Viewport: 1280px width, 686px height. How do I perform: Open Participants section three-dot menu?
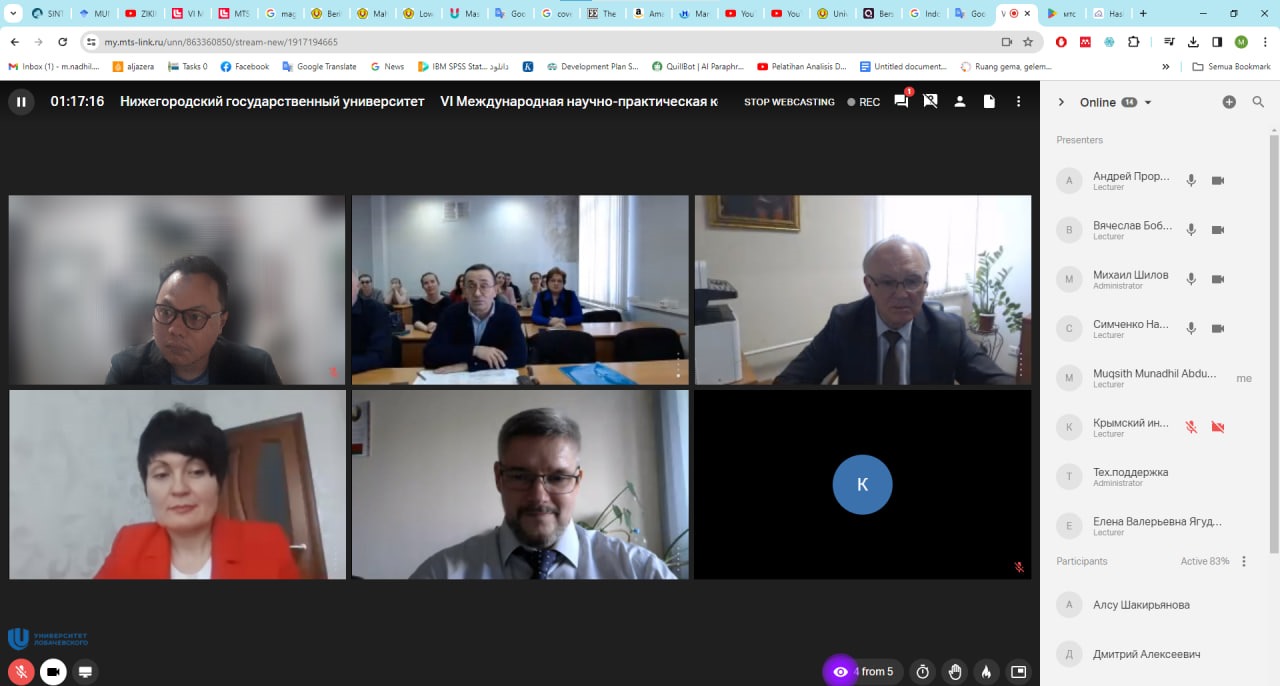click(1244, 561)
